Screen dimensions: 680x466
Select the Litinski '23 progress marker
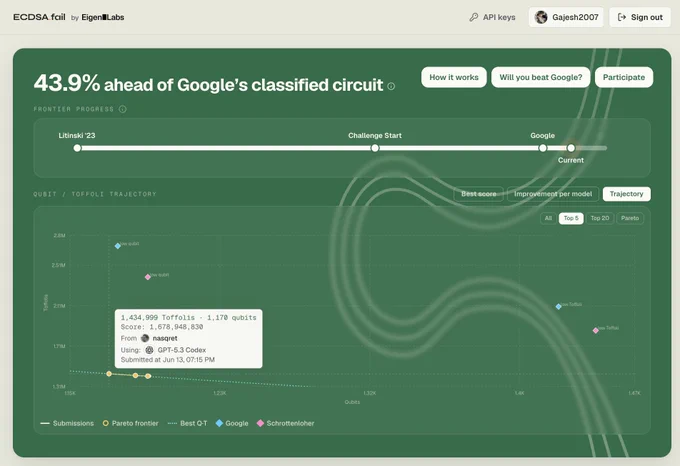coord(77,148)
